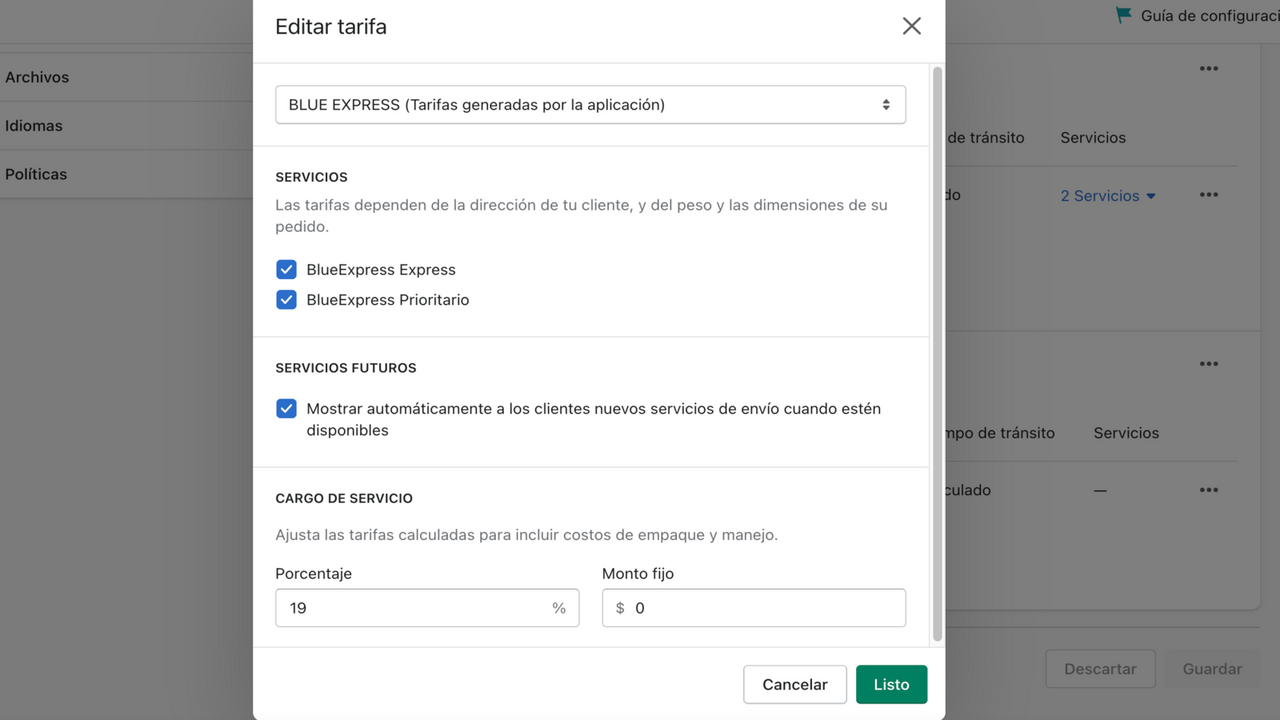Viewport: 1280px width, 720px height.
Task: Open the topmost three-dot menu in background page
Action: (1209, 69)
